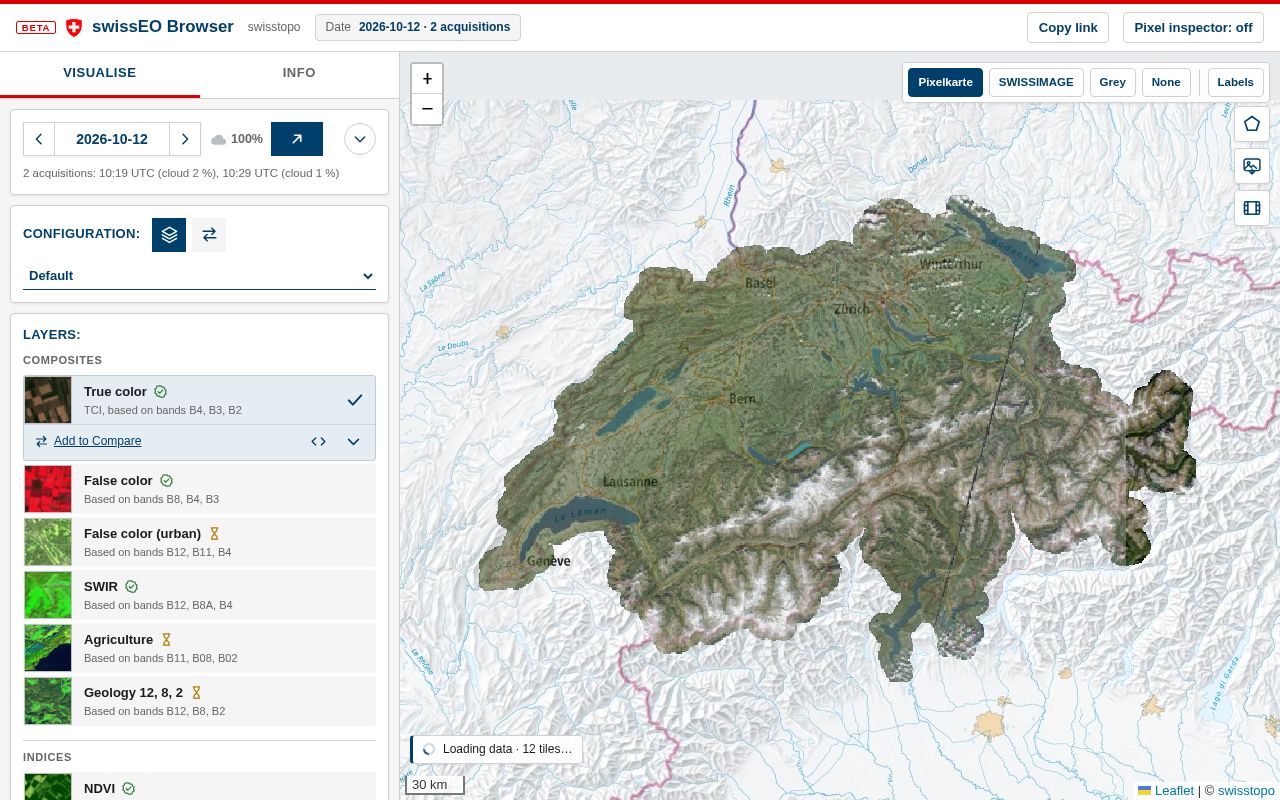Click the cloud cover 100% indicator
Viewport: 1280px width, 800px height.
coord(237,139)
